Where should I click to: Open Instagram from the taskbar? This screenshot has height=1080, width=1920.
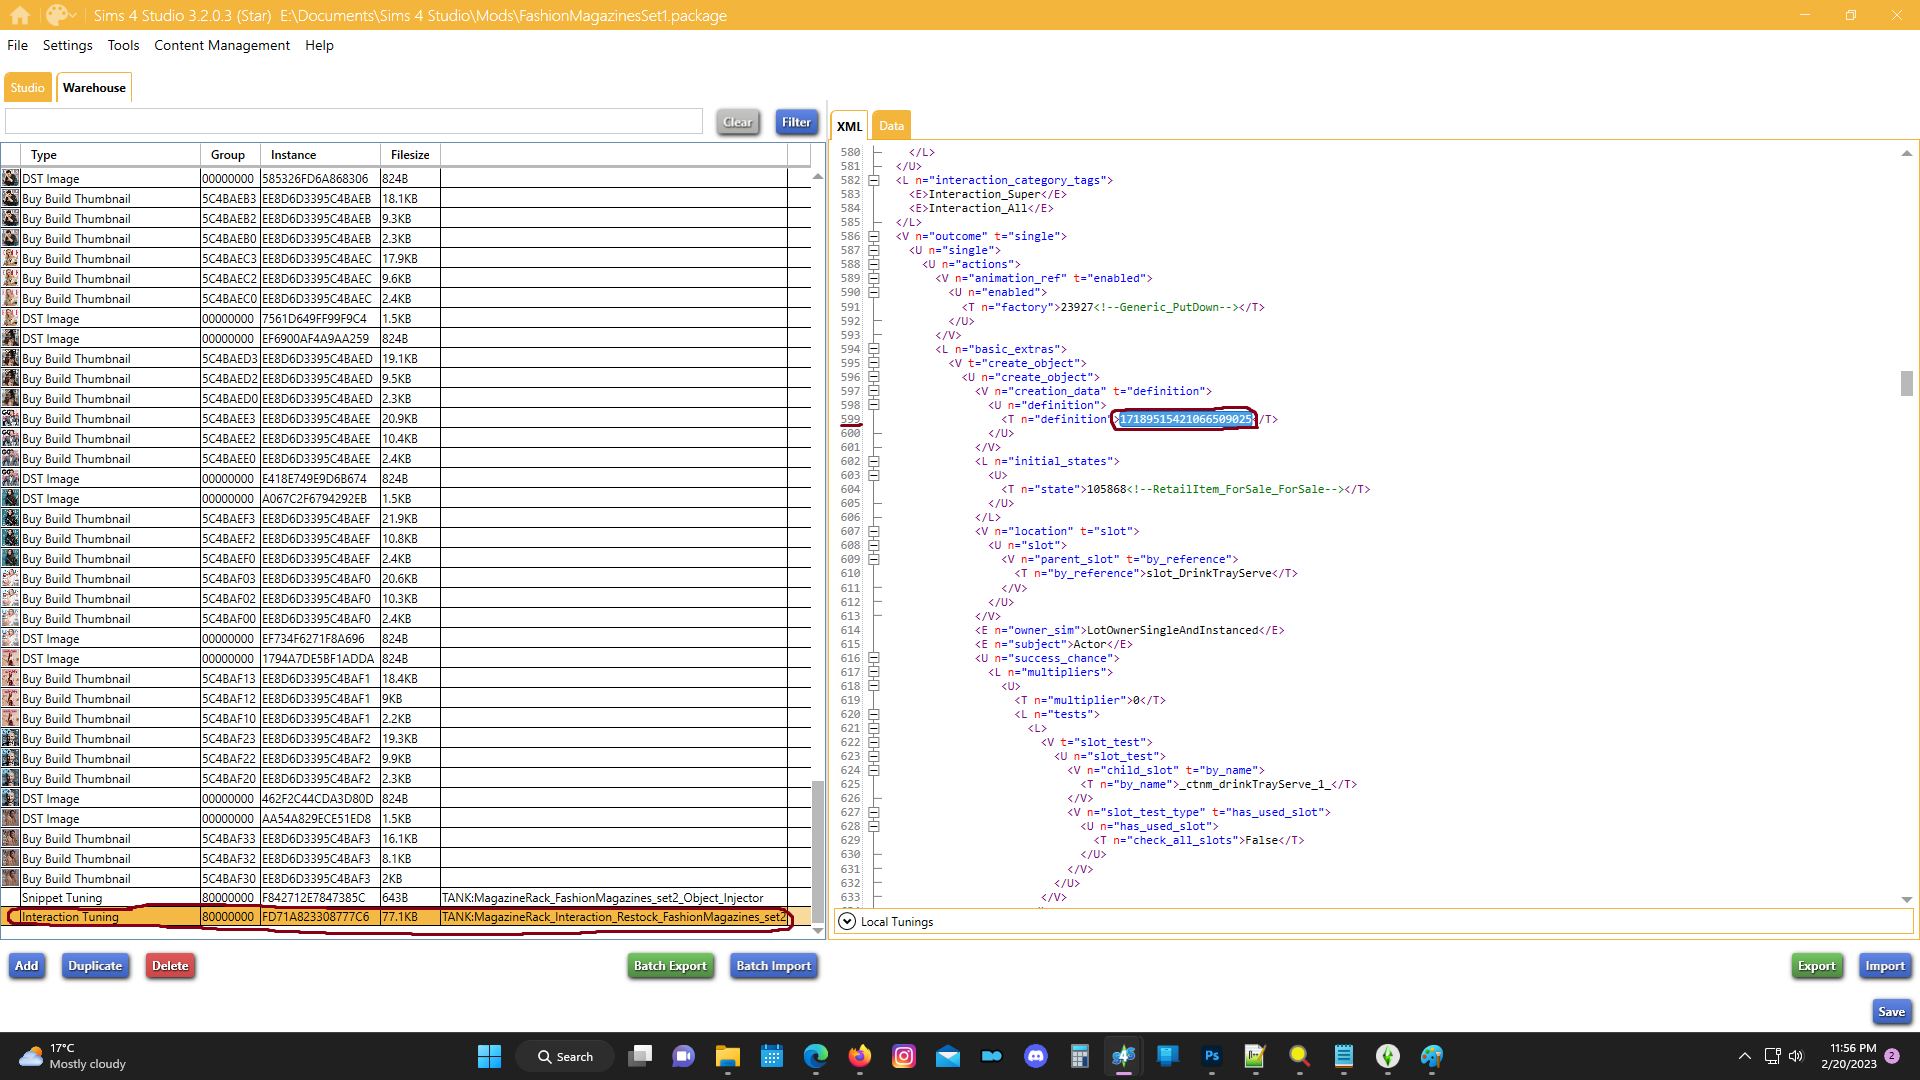tap(903, 1056)
